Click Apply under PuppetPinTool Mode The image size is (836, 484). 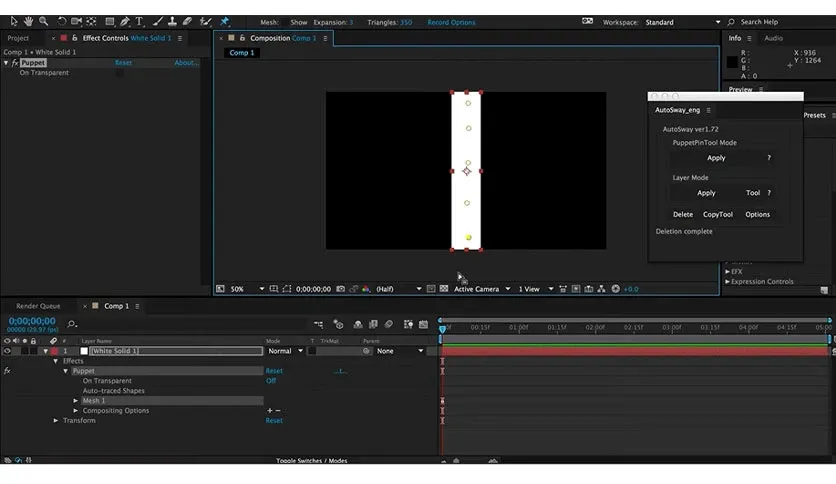(x=716, y=158)
